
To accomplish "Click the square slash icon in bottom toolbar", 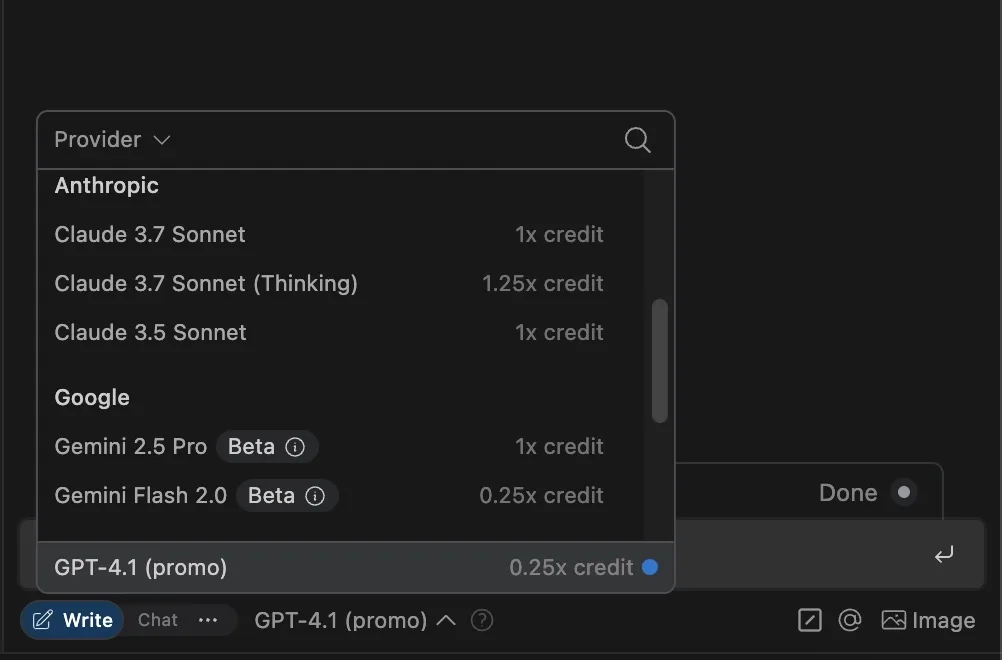I will coord(810,621).
